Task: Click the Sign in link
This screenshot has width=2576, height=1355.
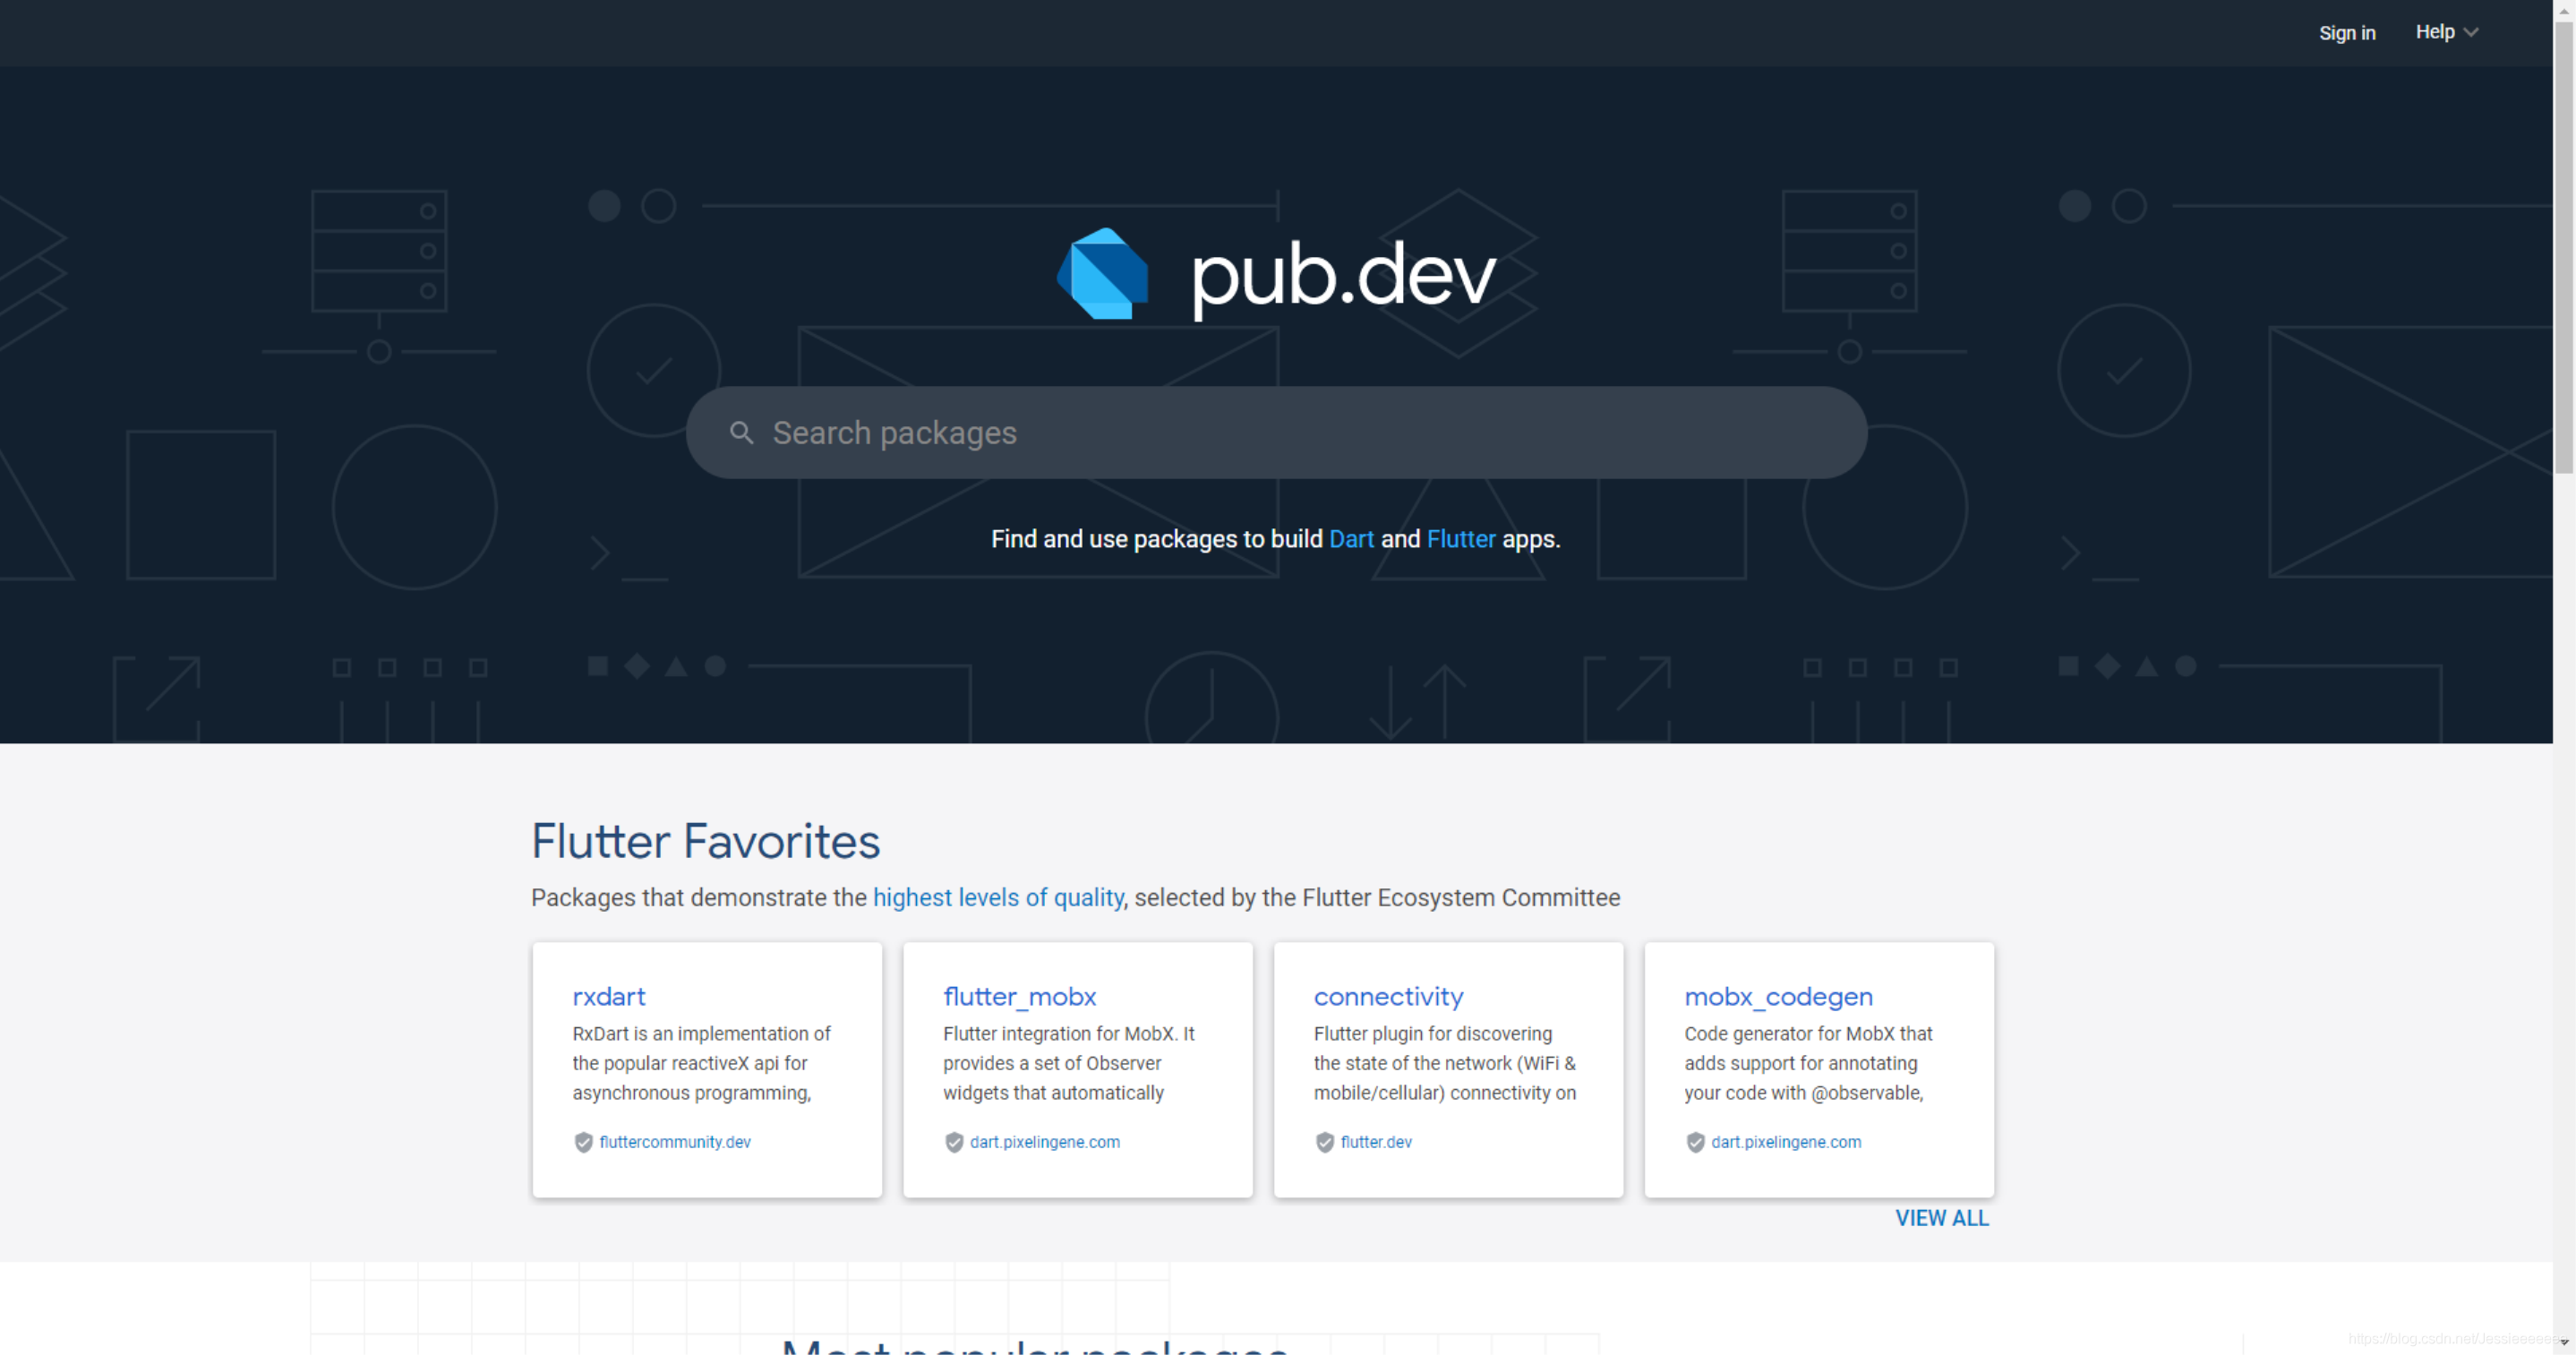Action: pyautogui.click(x=2347, y=33)
